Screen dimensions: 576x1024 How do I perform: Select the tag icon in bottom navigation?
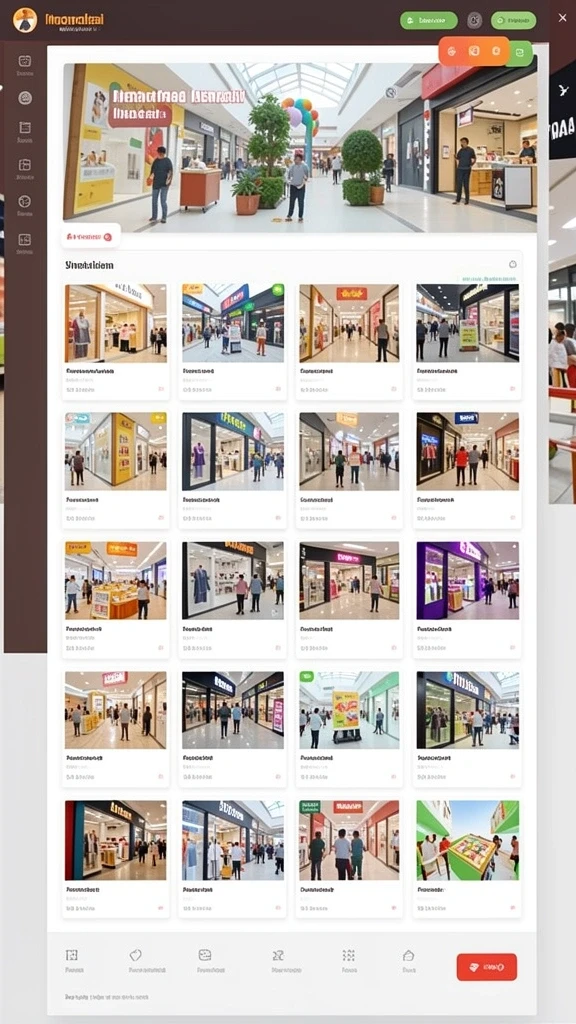coord(136,955)
